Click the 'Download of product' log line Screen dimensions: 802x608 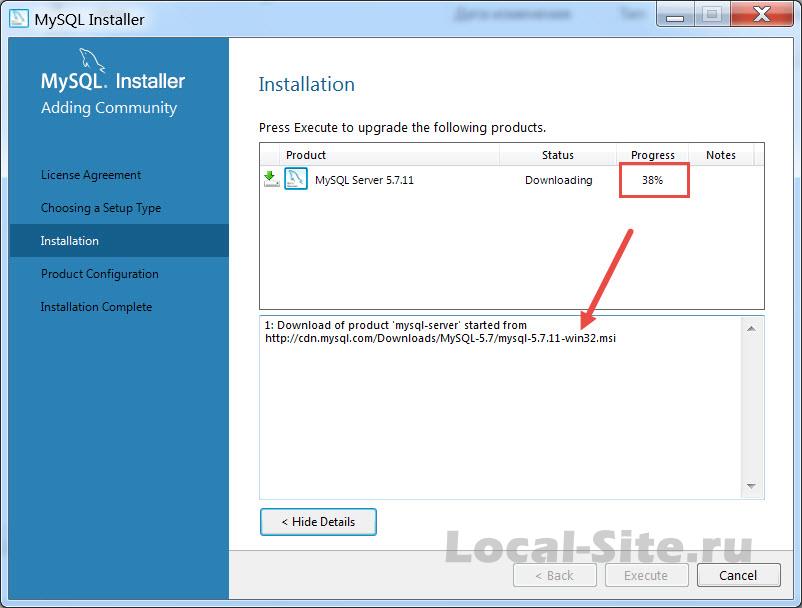tap(395, 325)
